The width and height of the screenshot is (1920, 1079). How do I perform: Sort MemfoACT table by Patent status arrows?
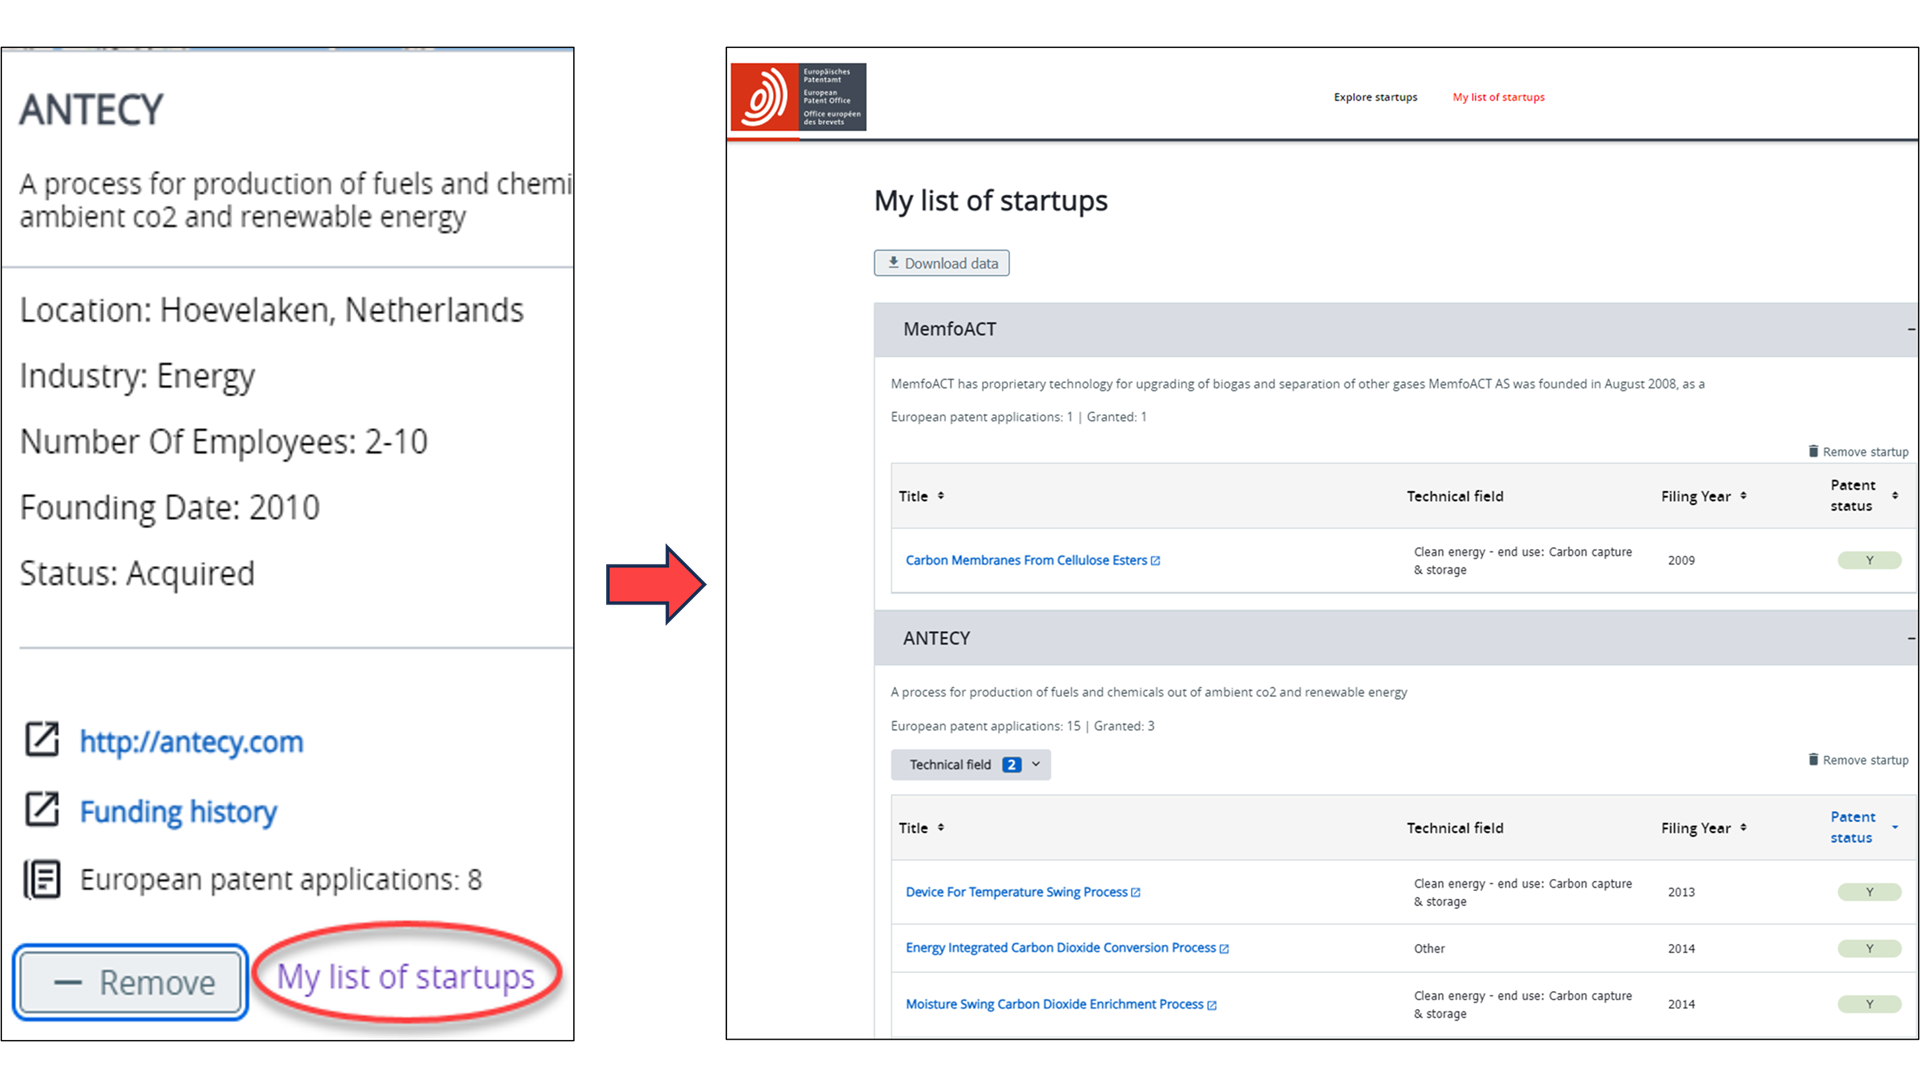click(x=1895, y=496)
